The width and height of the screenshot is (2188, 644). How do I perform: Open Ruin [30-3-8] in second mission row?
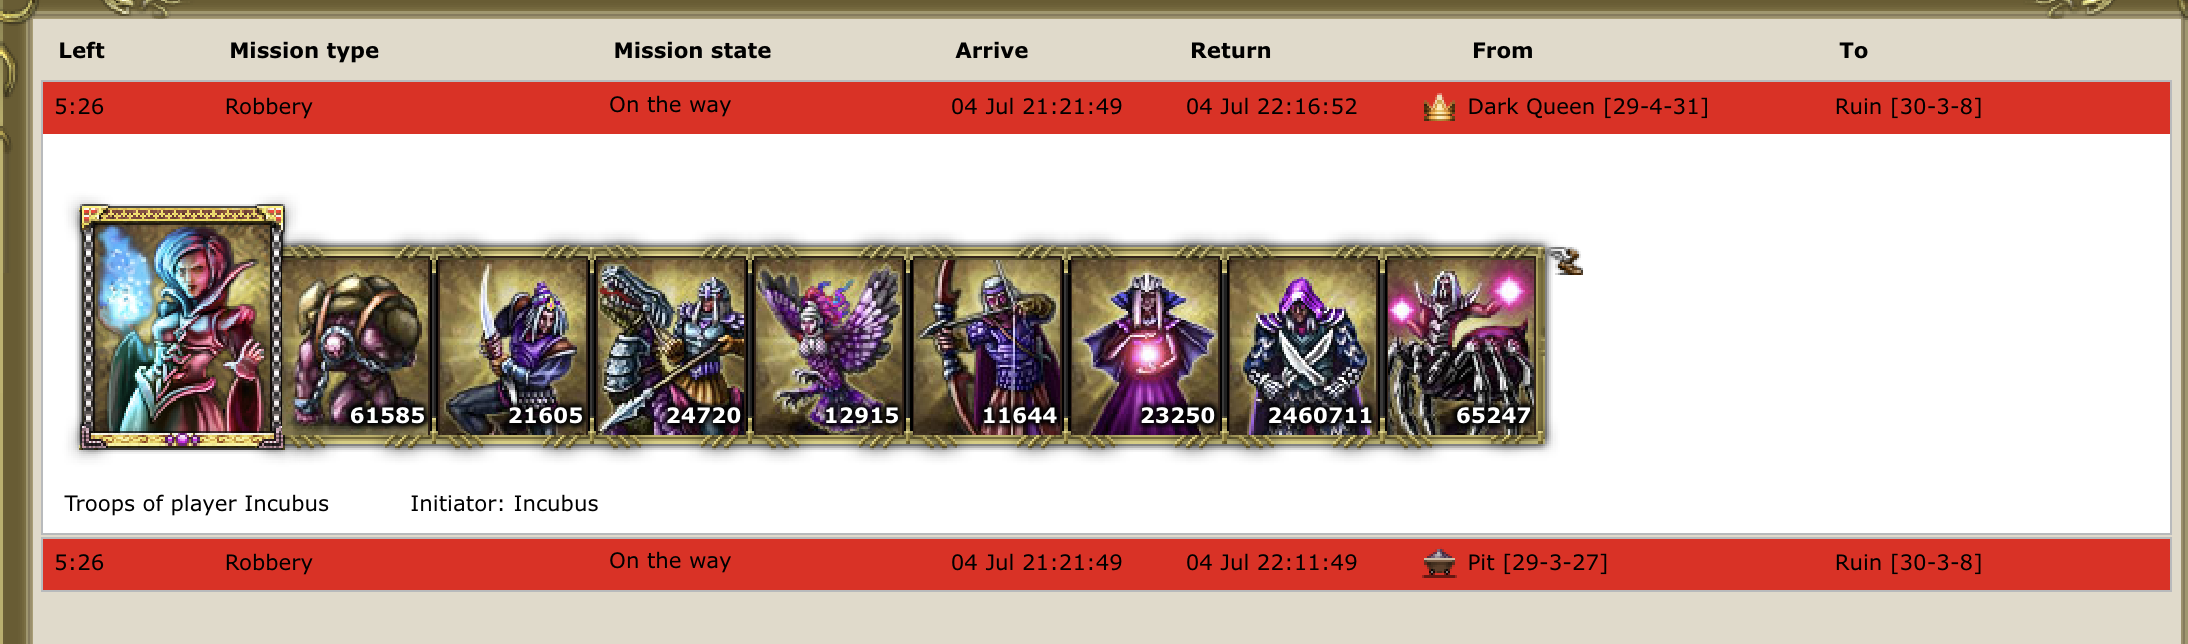click(1908, 563)
